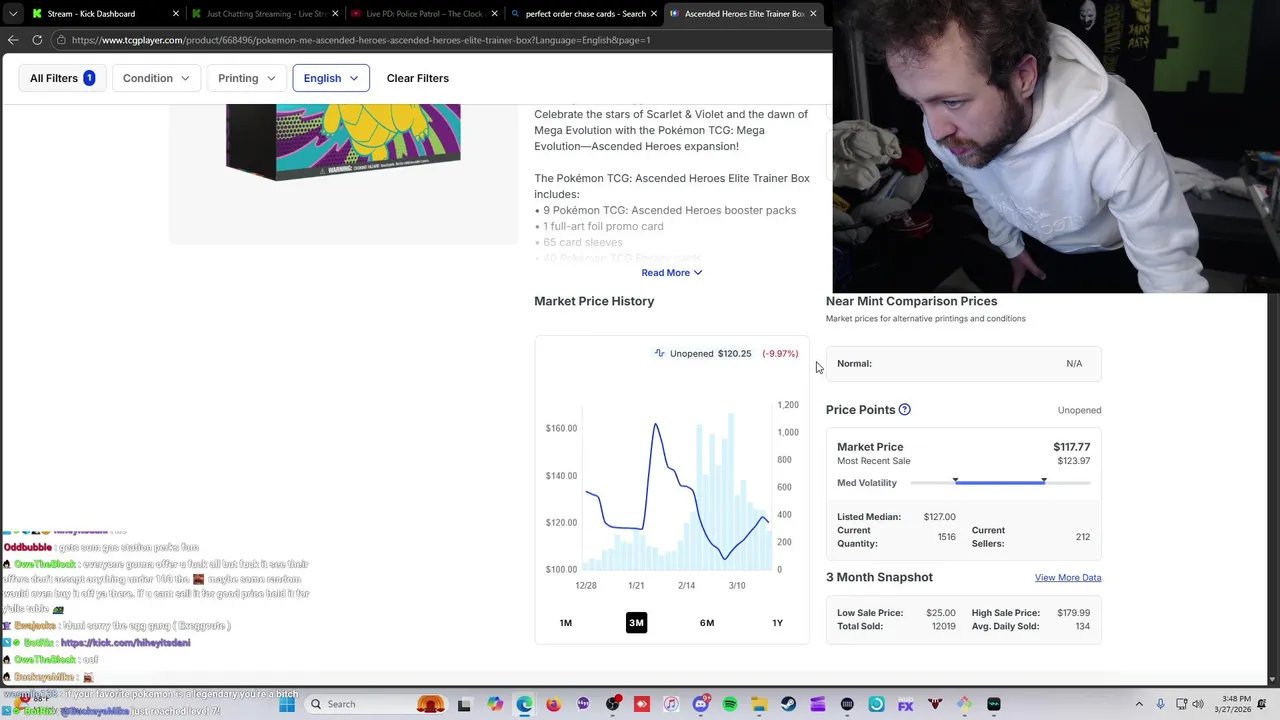Open the waveform audio app on taskbar
The width and height of the screenshot is (1280, 720).
pos(994,704)
